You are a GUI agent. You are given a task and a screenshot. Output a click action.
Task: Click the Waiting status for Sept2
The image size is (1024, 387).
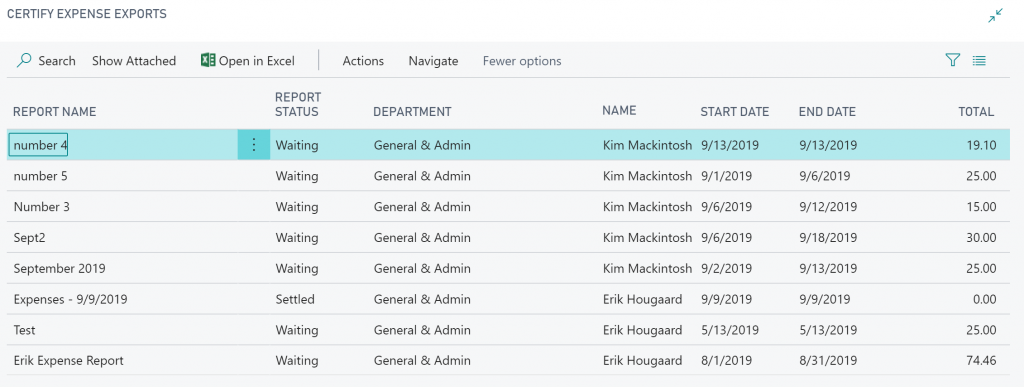pos(296,238)
